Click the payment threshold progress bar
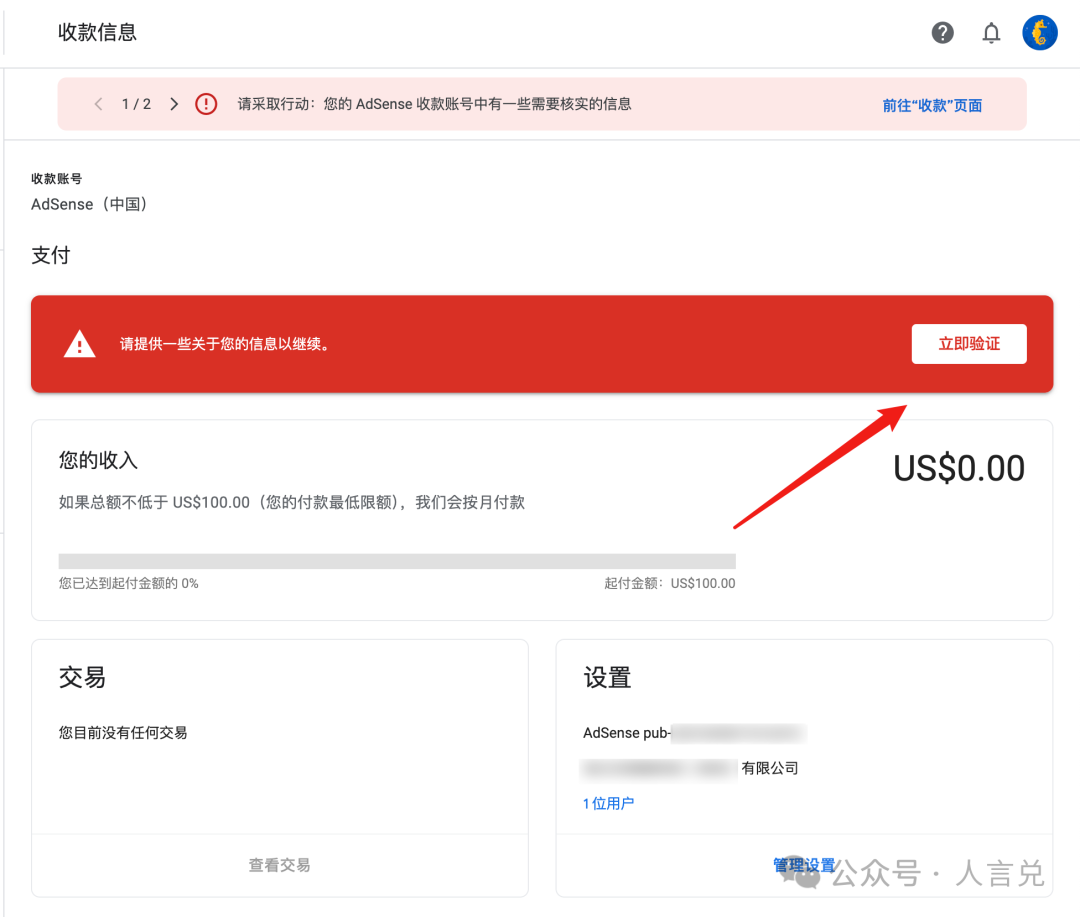Viewport: 1080px width, 917px height. tap(397, 561)
